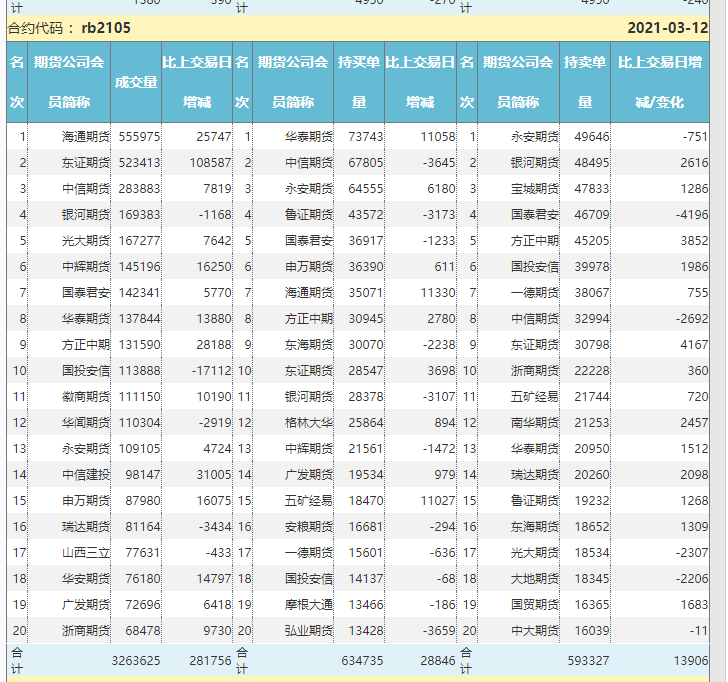Click the total short position 593327

(x=588, y=660)
